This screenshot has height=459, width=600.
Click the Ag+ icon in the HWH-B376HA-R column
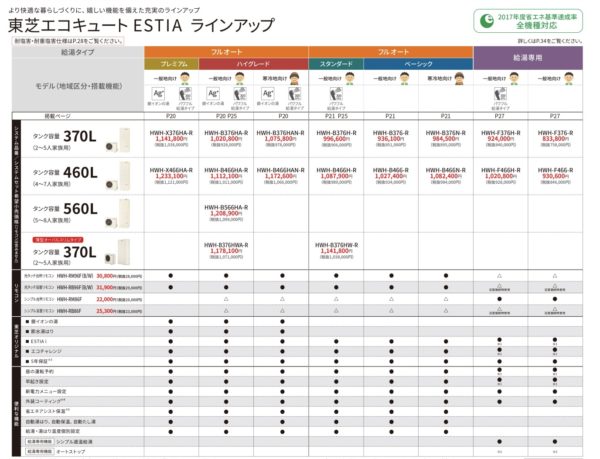pyautogui.click(x=213, y=94)
